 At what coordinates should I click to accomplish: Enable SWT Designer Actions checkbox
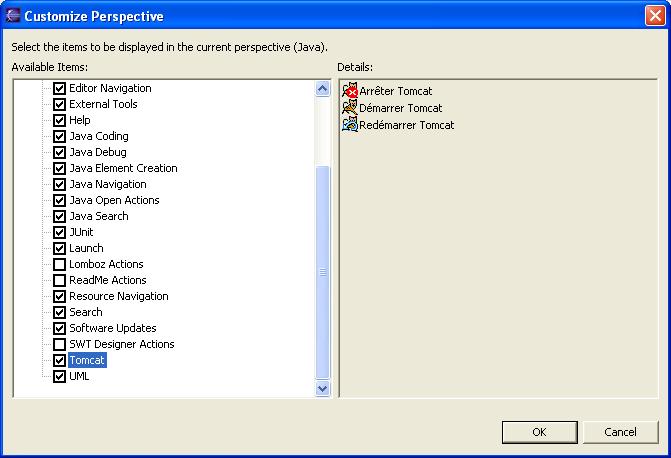click(x=59, y=344)
